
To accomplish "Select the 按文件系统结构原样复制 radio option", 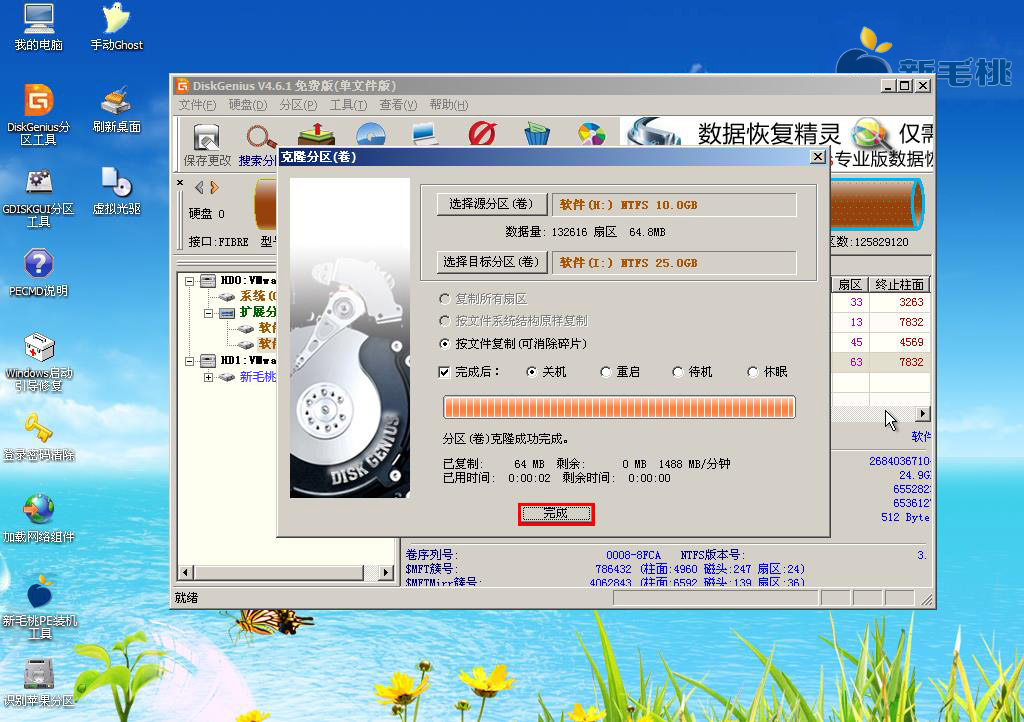I will 513,321.
